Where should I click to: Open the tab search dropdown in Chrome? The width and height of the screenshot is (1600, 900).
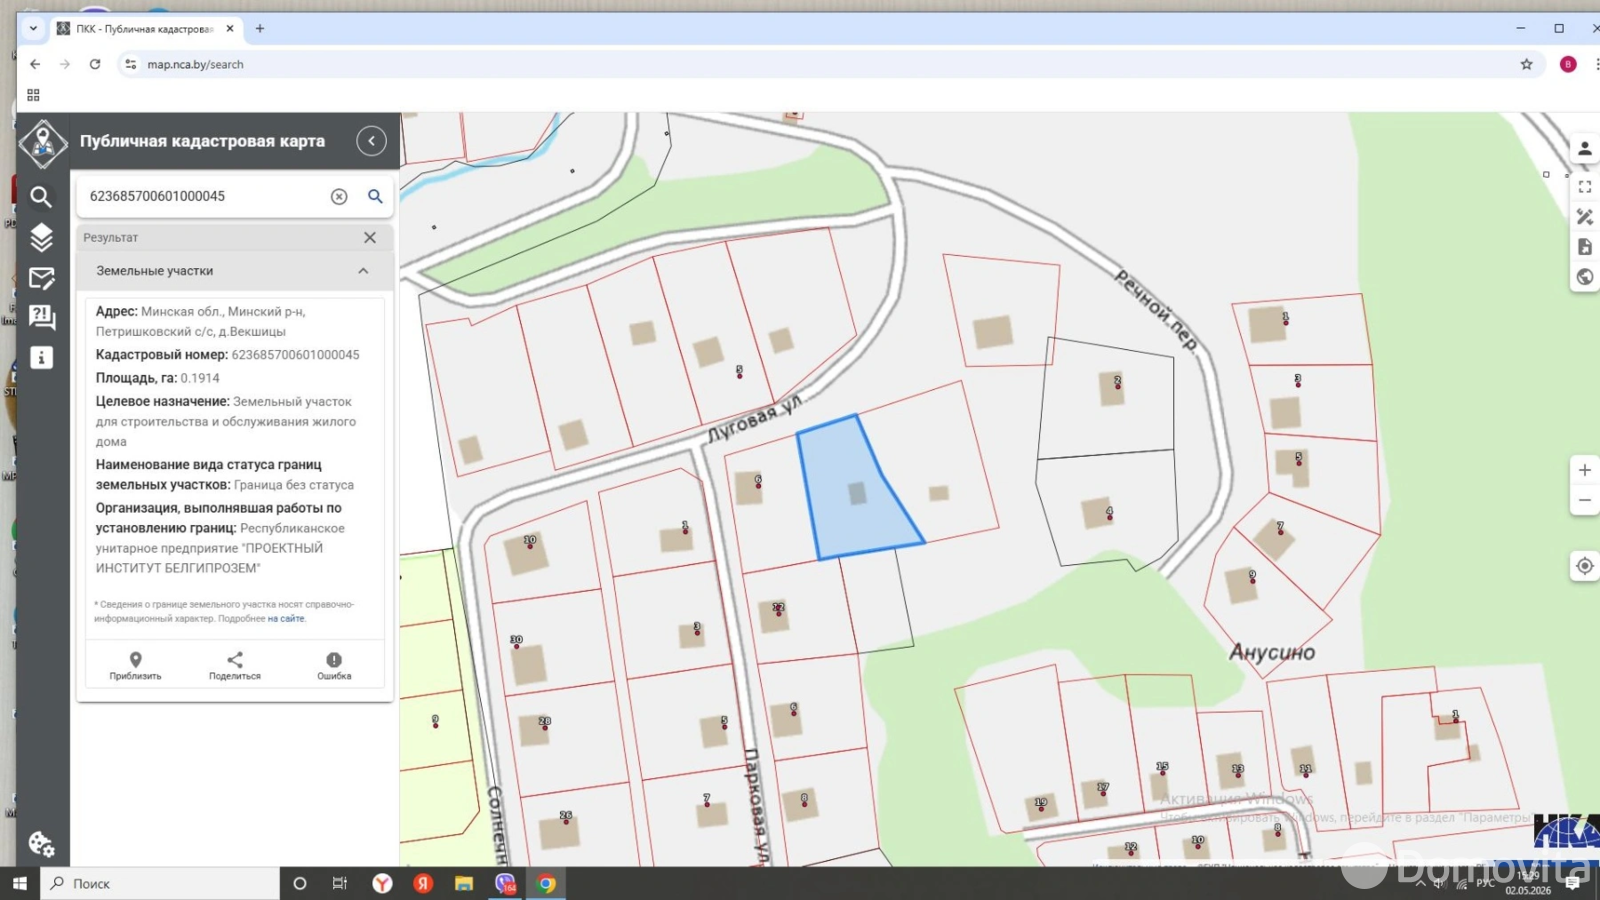33,29
